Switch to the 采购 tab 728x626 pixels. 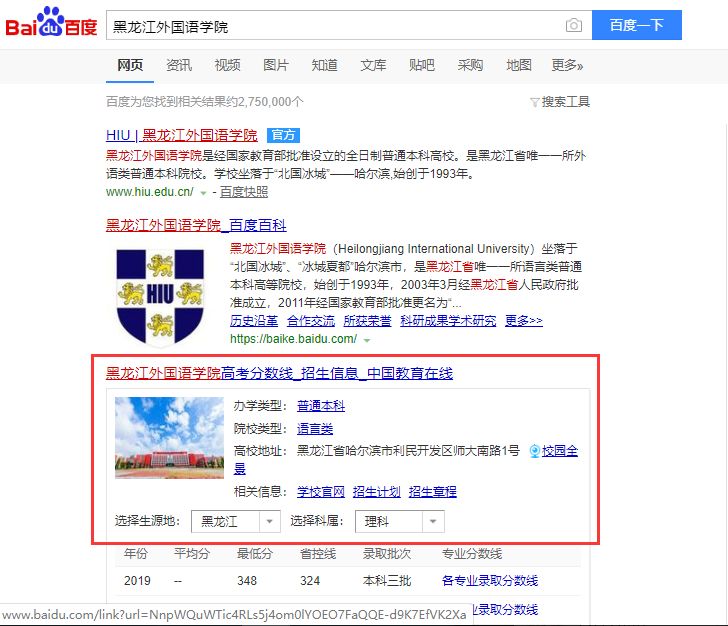(470, 65)
